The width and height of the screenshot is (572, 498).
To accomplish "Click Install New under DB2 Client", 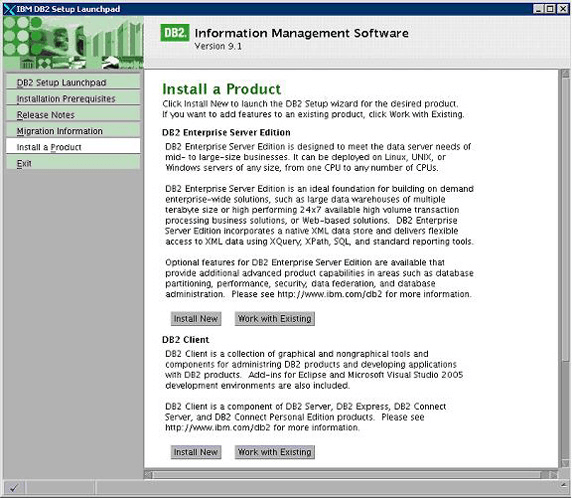I will [x=196, y=452].
